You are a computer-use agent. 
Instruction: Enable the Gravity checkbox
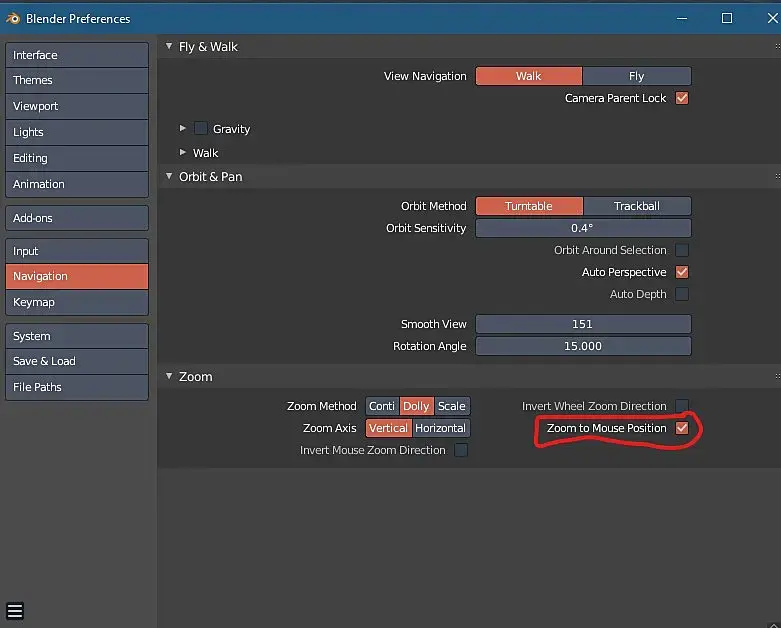[201, 128]
